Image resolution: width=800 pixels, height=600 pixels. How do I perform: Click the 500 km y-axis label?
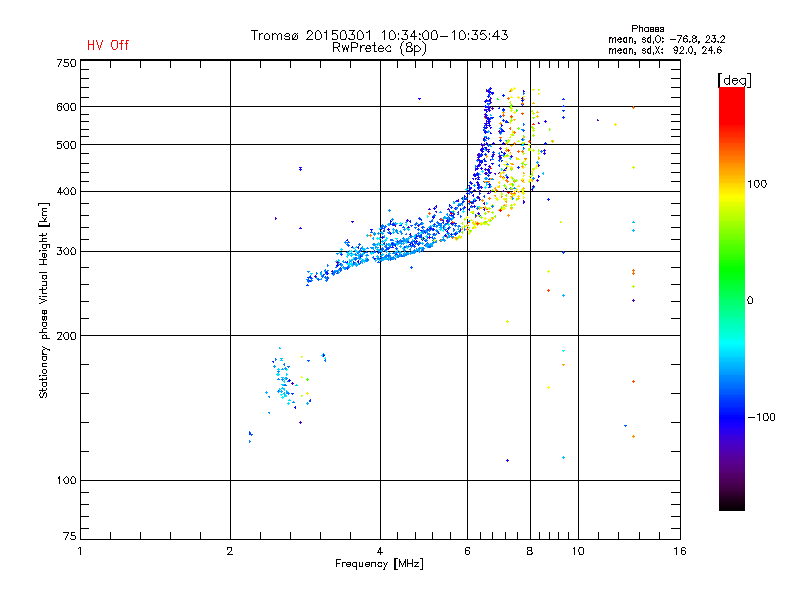click(x=66, y=145)
